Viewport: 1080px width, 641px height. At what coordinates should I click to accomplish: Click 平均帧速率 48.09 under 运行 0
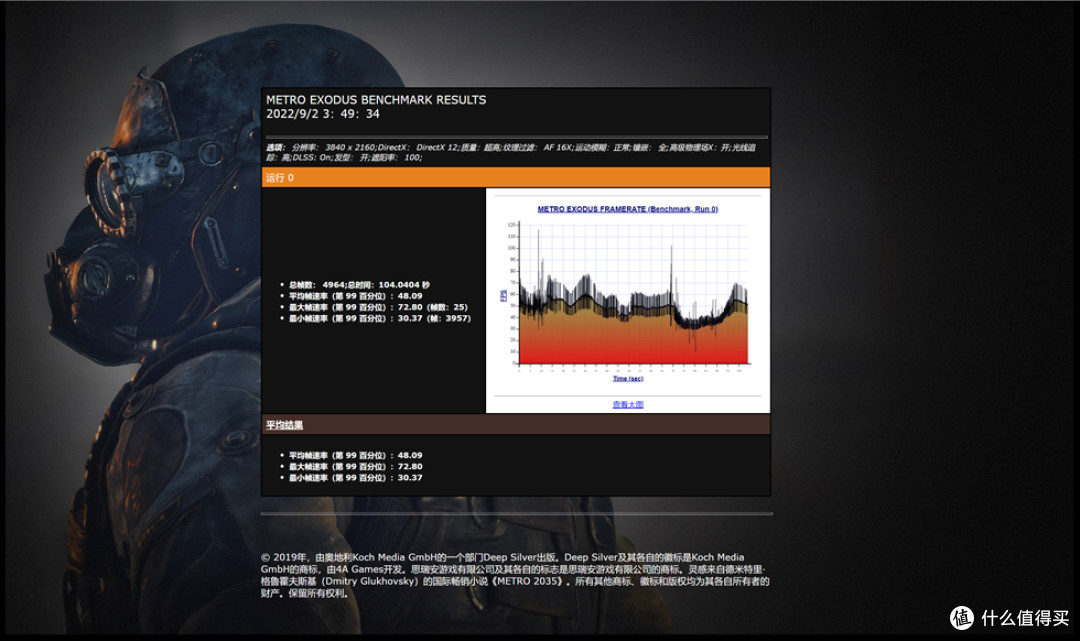[355, 295]
